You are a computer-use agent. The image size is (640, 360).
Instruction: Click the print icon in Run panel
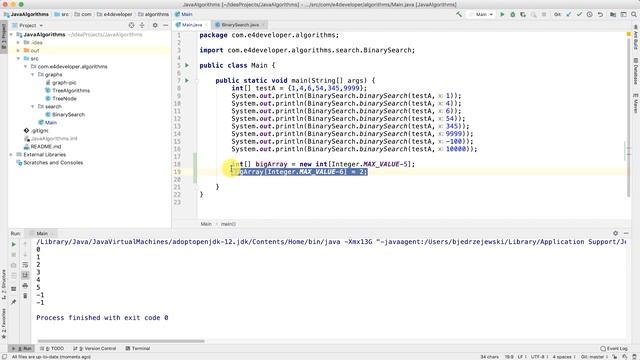pyautogui.click(x=25, y=285)
